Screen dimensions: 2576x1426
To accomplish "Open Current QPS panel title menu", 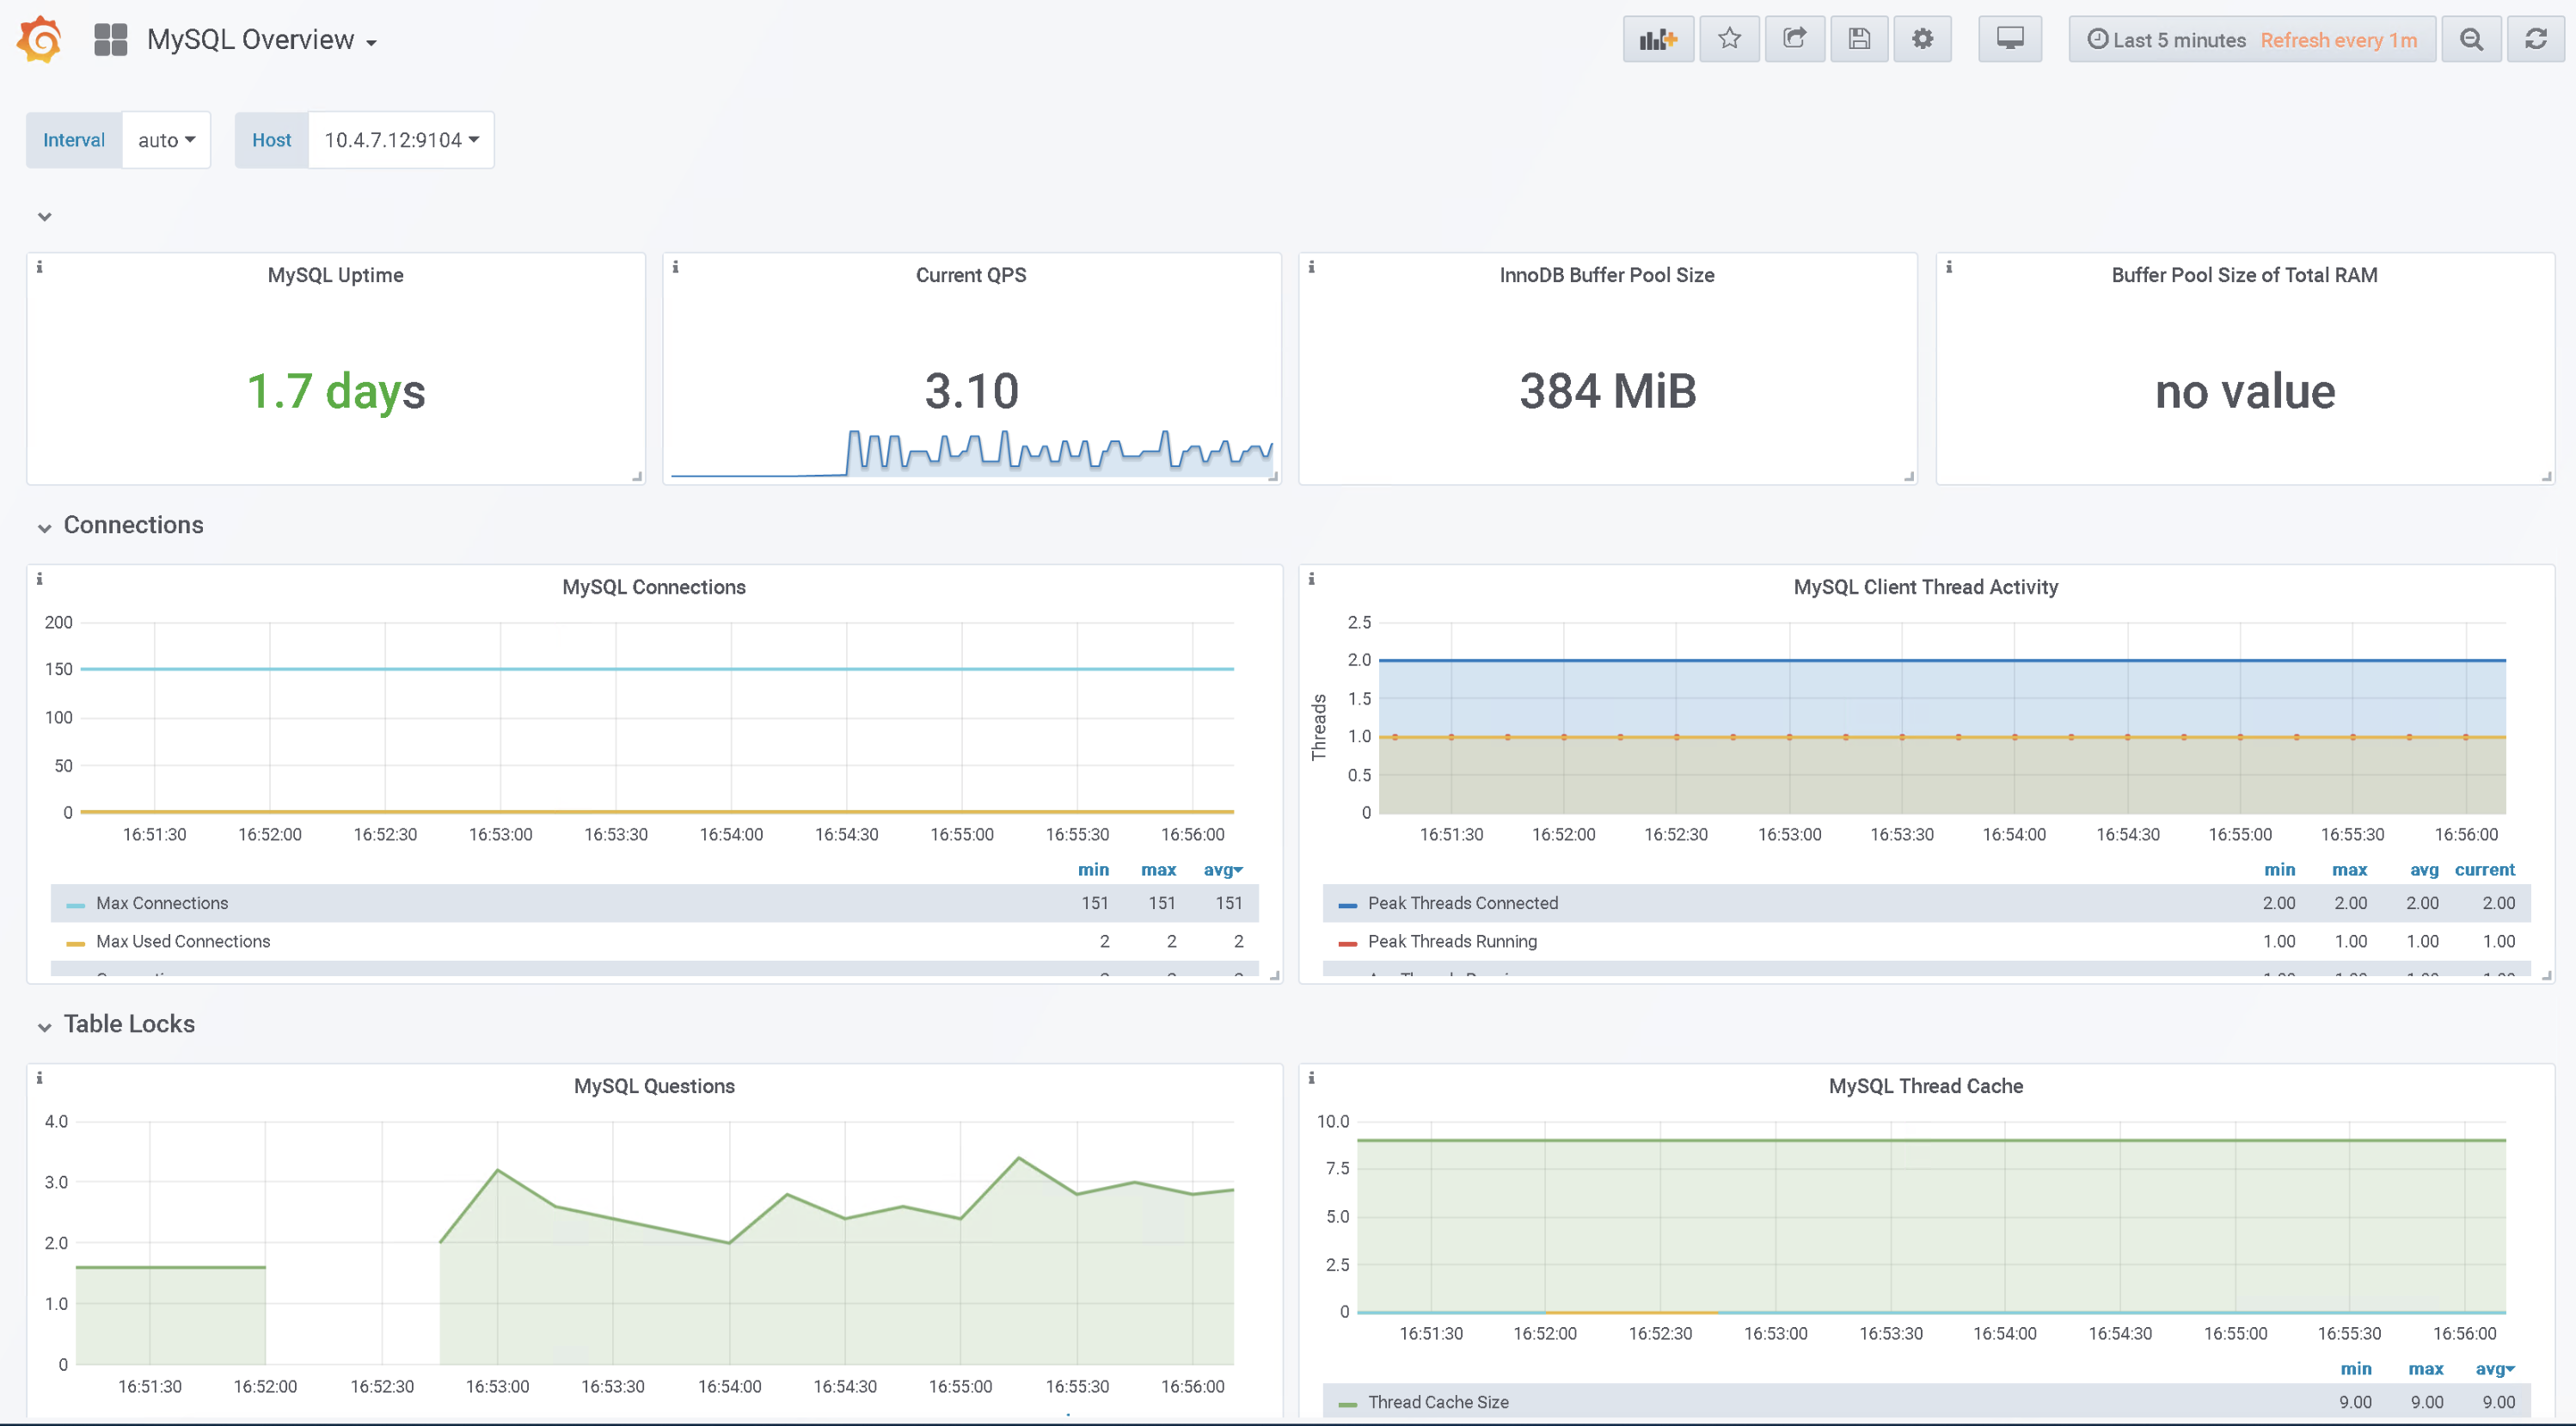I will (971, 275).
